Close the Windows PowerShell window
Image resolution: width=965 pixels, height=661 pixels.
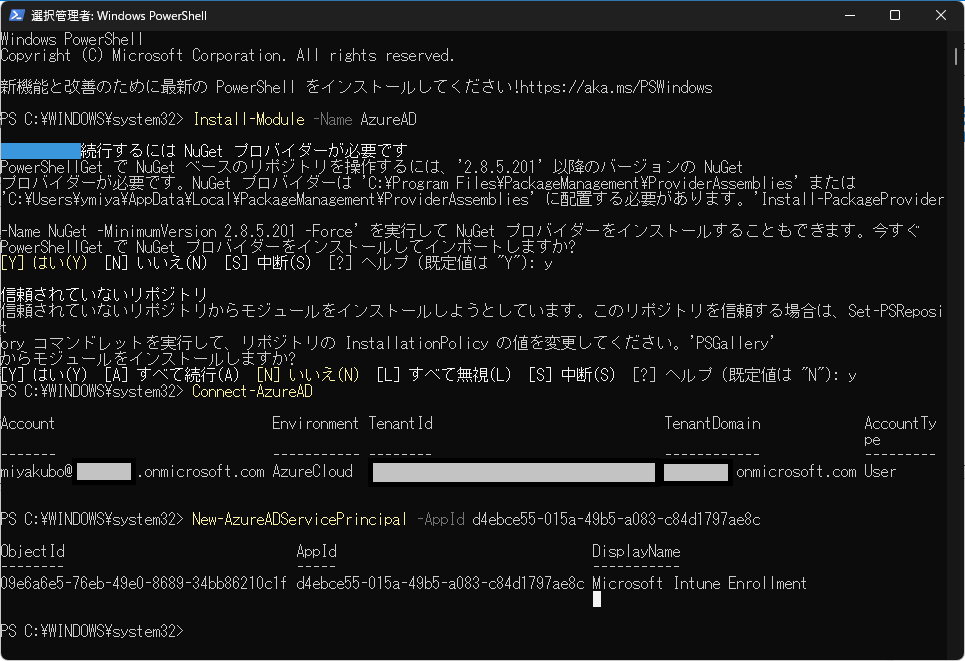(940, 15)
